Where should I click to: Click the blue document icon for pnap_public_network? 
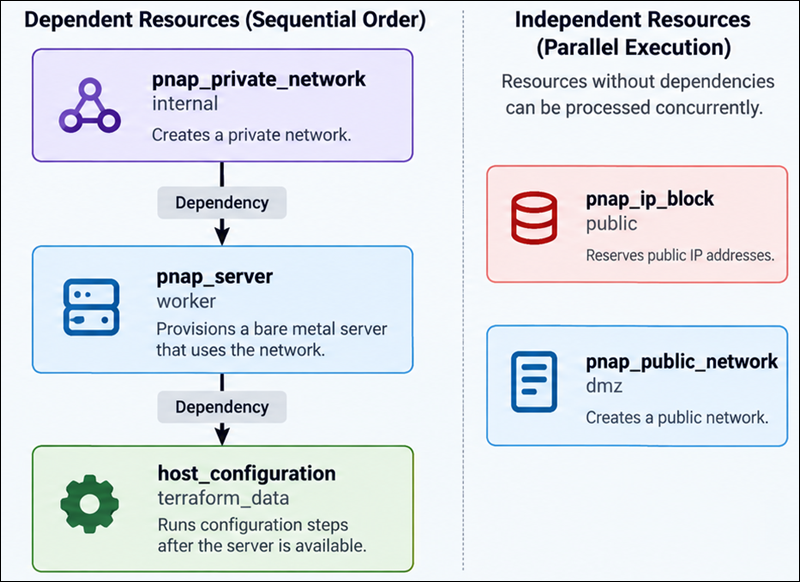[534, 382]
